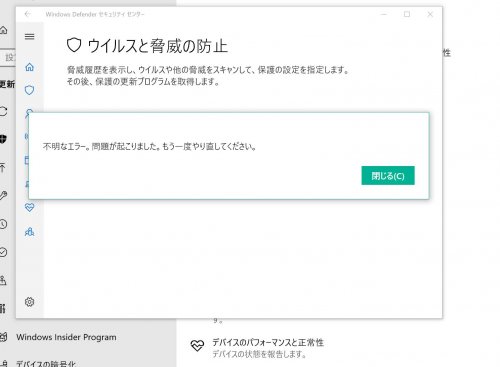Open recovery clock icon in Settings sidebar
This screenshot has width=500, height=367.
(3, 224)
